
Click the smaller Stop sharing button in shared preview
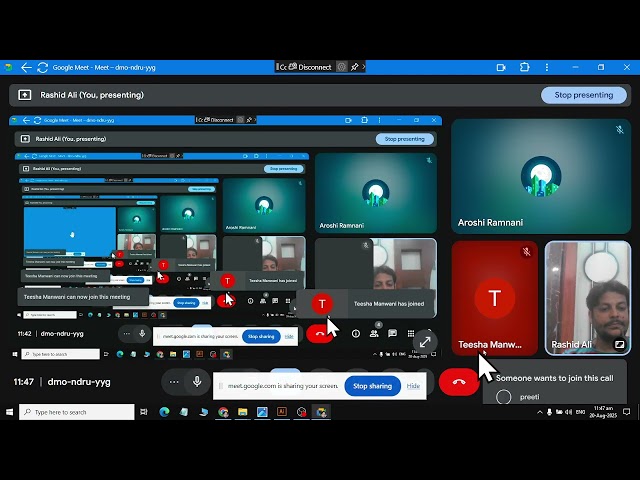click(261, 337)
